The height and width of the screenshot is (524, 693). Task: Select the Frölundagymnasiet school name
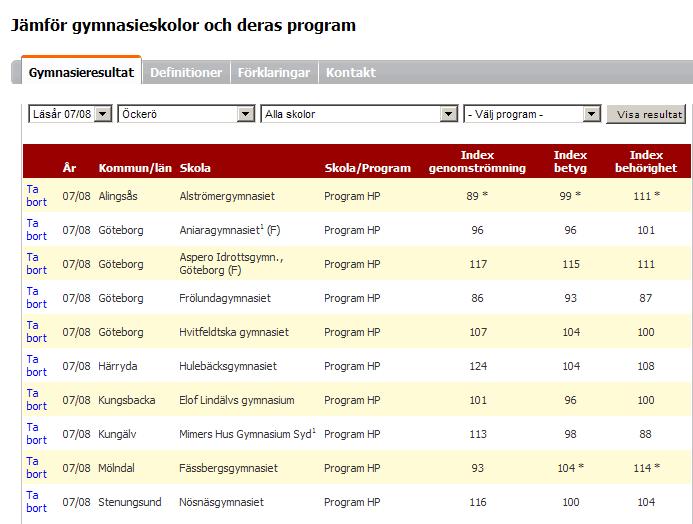(225, 298)
